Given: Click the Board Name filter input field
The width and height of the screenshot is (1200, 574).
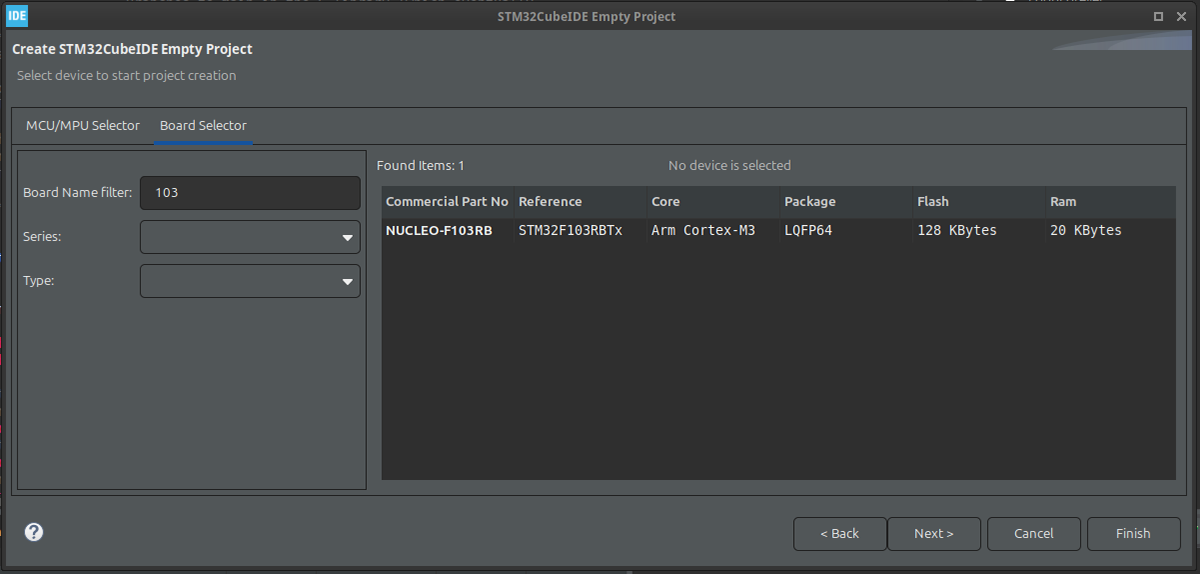Looking at the screenshot, I should [250, 192].
